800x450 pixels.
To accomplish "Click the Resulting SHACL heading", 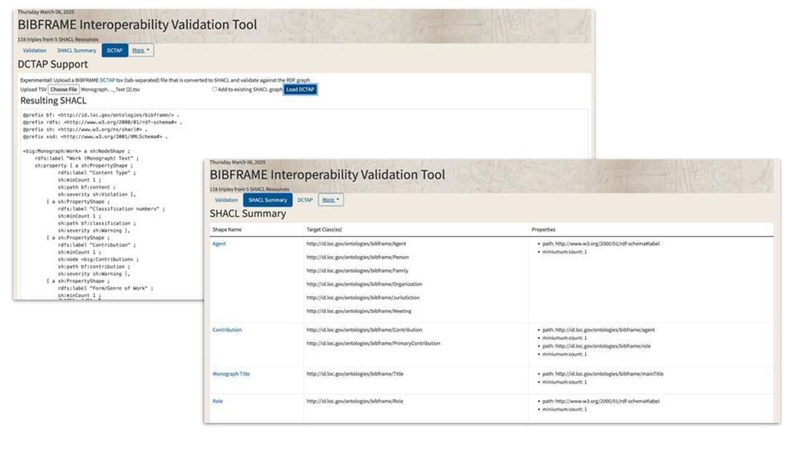I will click(x=53, y=101).
